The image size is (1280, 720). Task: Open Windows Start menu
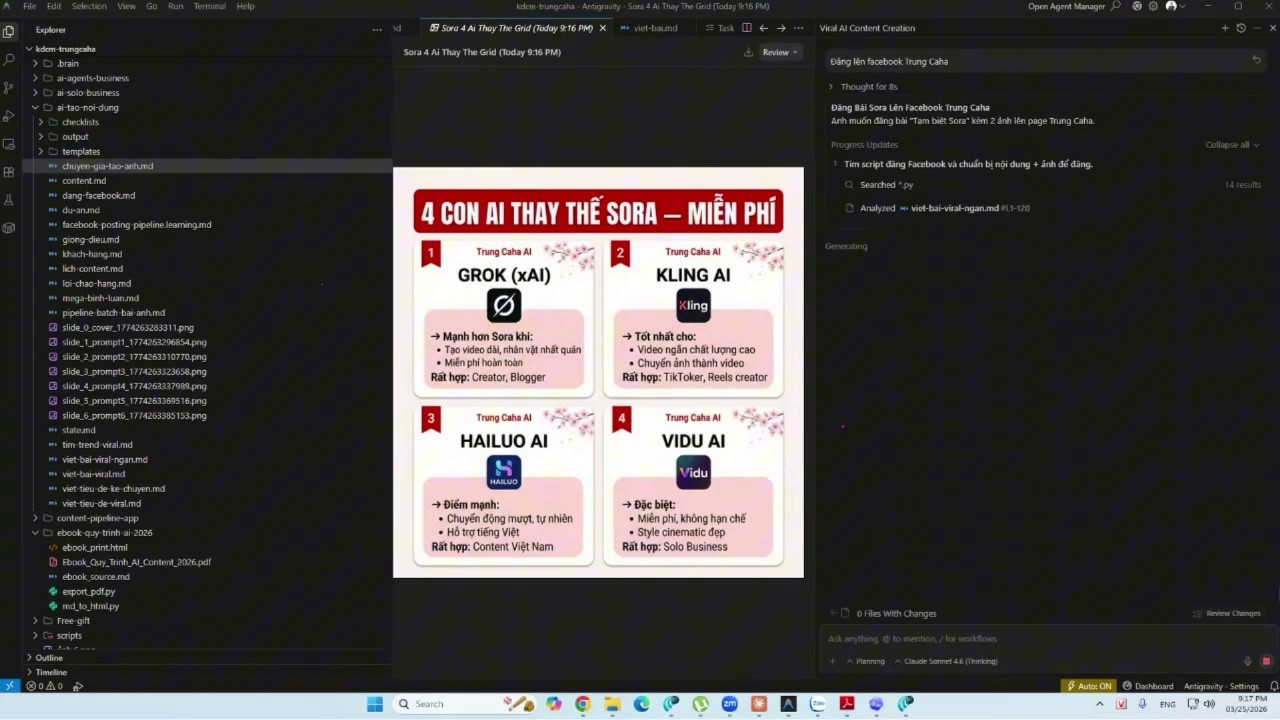[x=375, y=704]
